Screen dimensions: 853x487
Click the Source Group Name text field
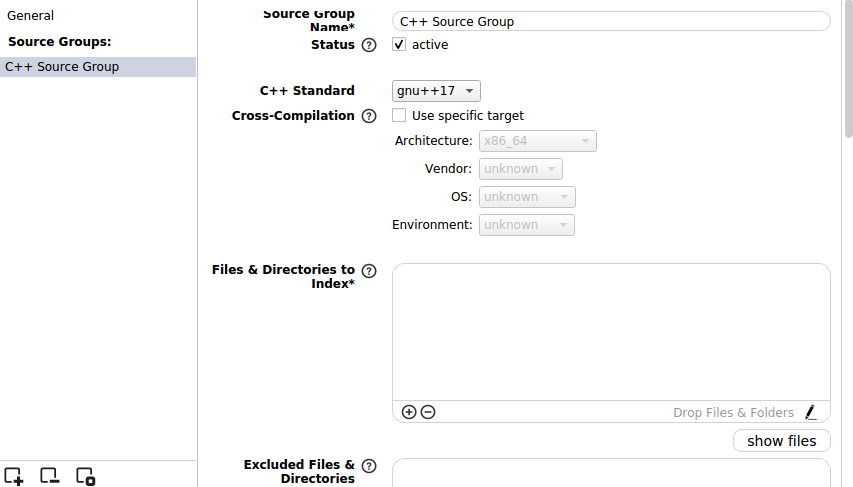611,21
